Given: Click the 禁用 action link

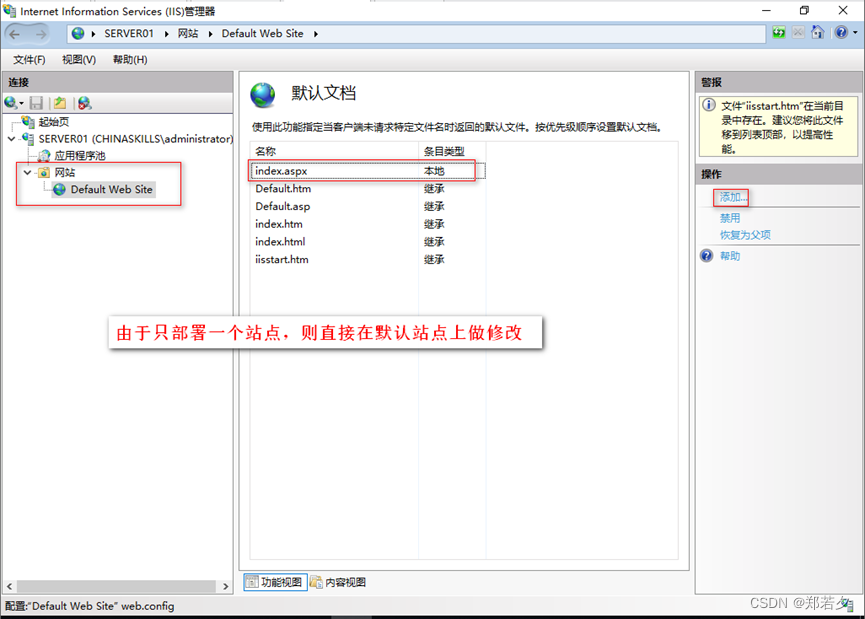Looking at the screenshot, I should pos(730,218).
